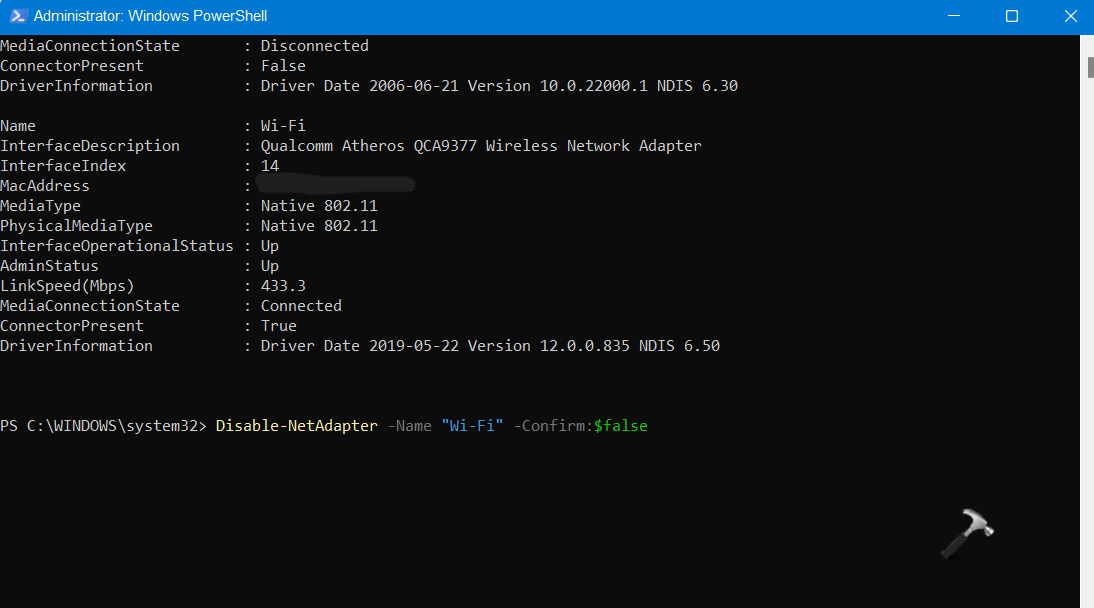This screenshot has width=1094, height=608.
Task: Click the LinkSpeed value 433.3
Action: pos(283,286)
